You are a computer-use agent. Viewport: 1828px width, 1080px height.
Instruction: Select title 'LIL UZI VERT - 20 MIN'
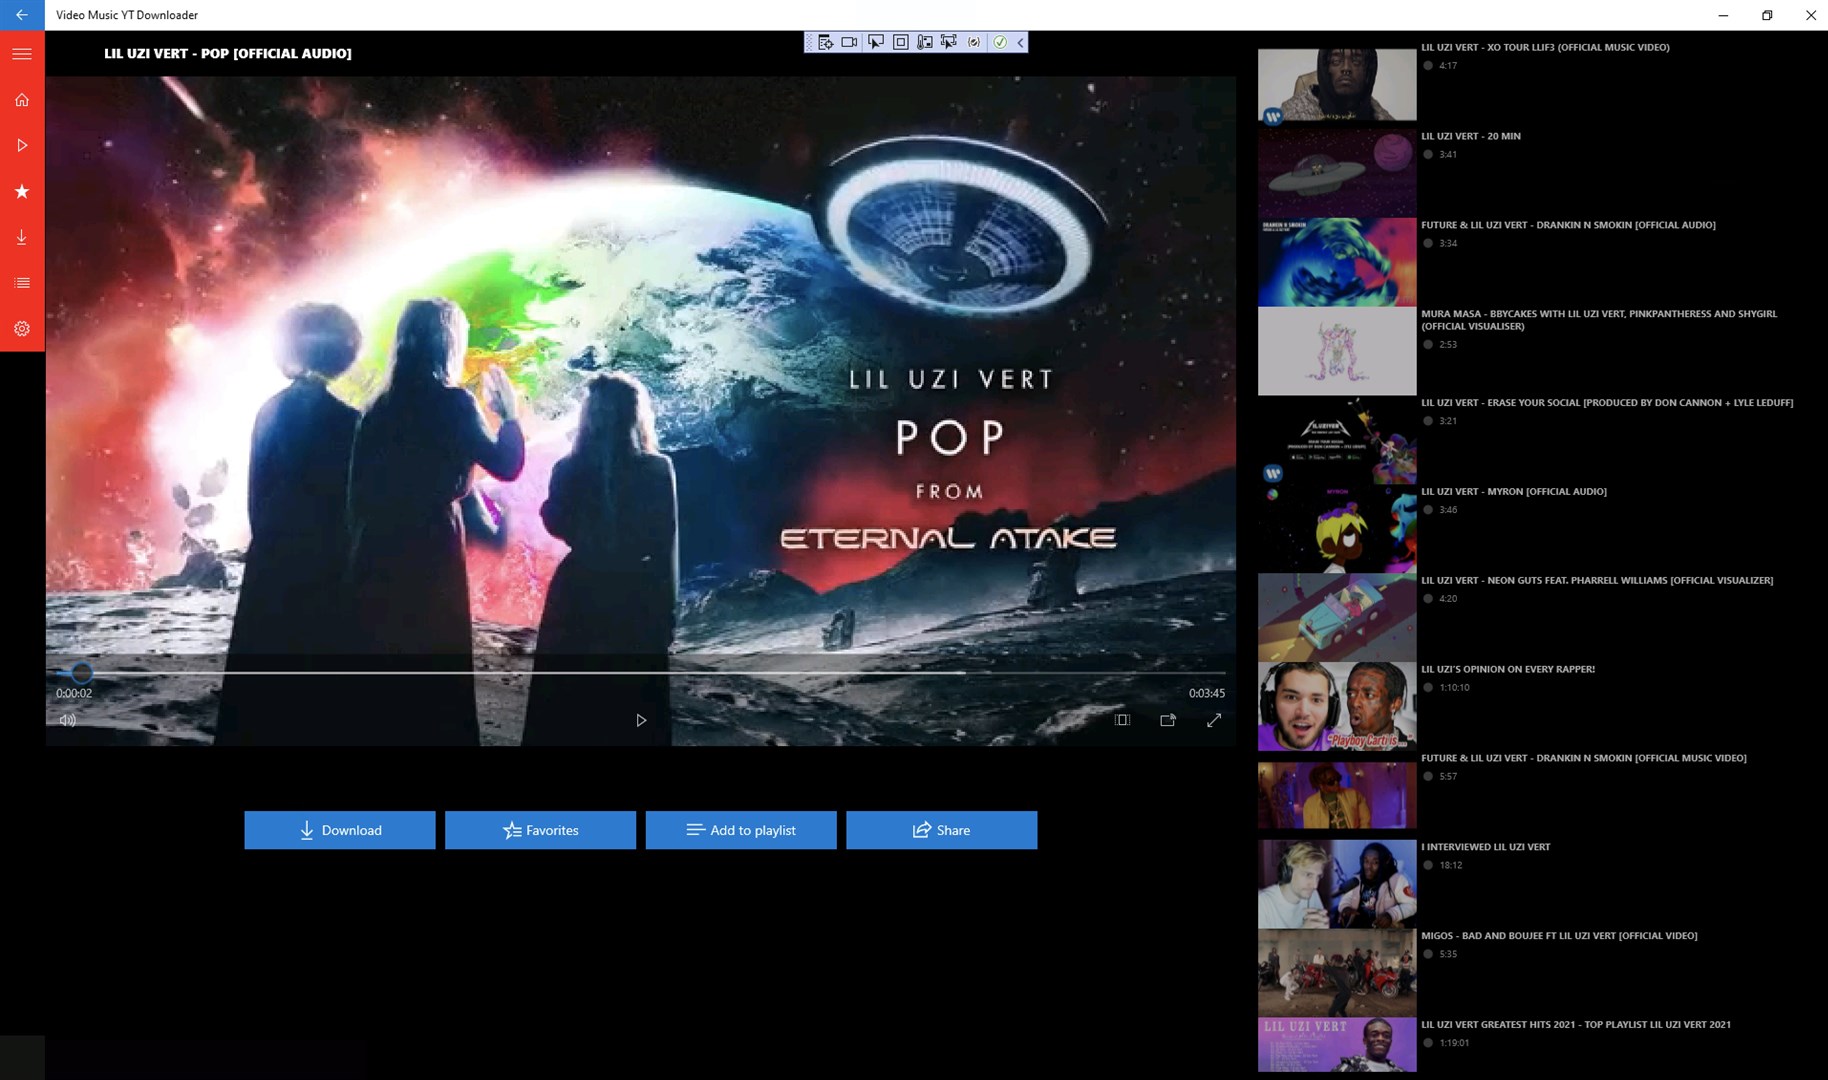1471,136
